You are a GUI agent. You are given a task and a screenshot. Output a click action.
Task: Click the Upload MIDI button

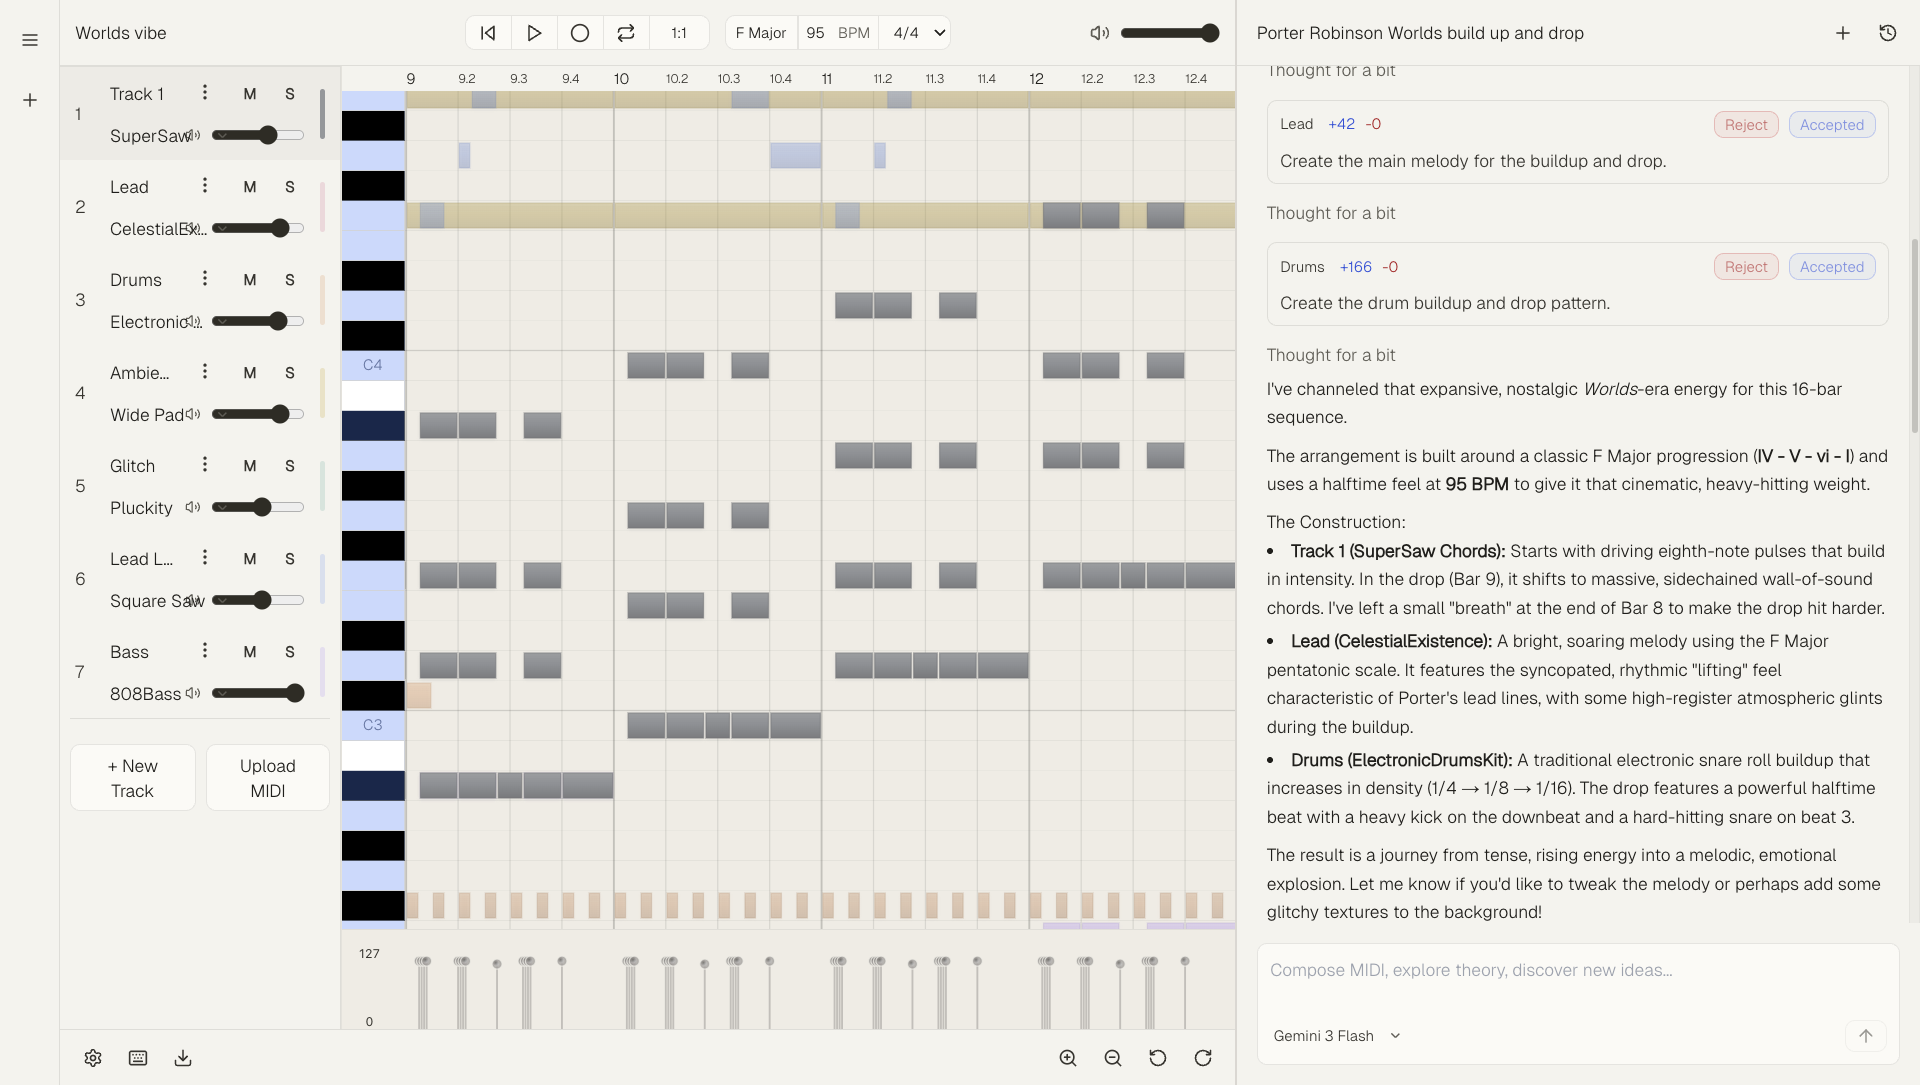267,778
